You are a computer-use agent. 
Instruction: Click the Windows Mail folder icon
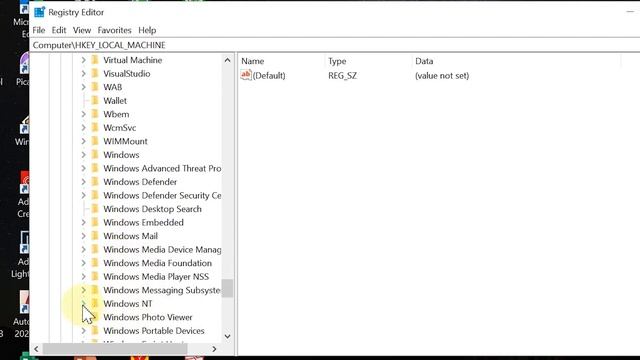[95, 236]
